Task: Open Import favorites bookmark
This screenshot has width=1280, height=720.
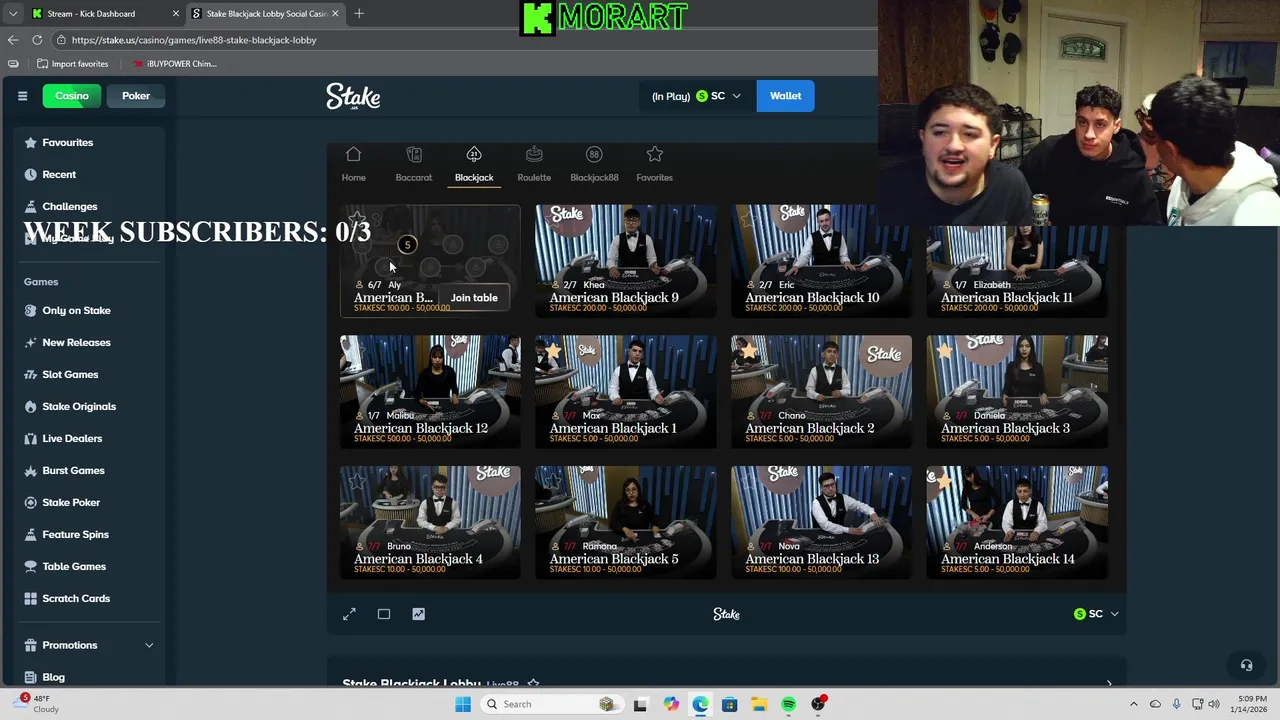Action: 72,64
